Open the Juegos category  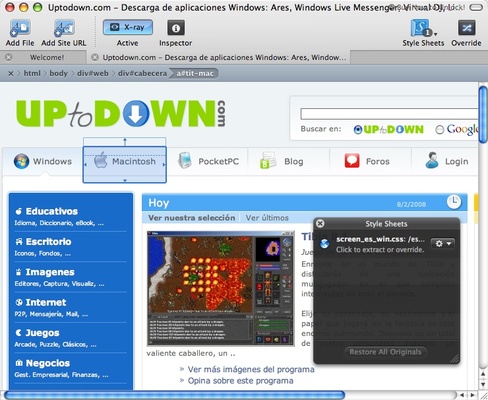pos(42,333)
